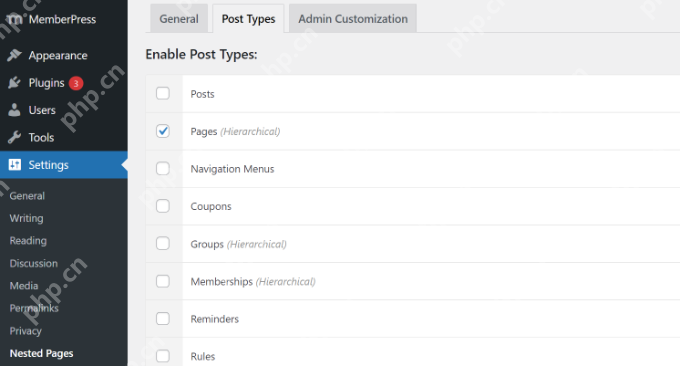Open the Admin Customization tab
Screen dimensions: 680x366
click(x=353, y=19)
